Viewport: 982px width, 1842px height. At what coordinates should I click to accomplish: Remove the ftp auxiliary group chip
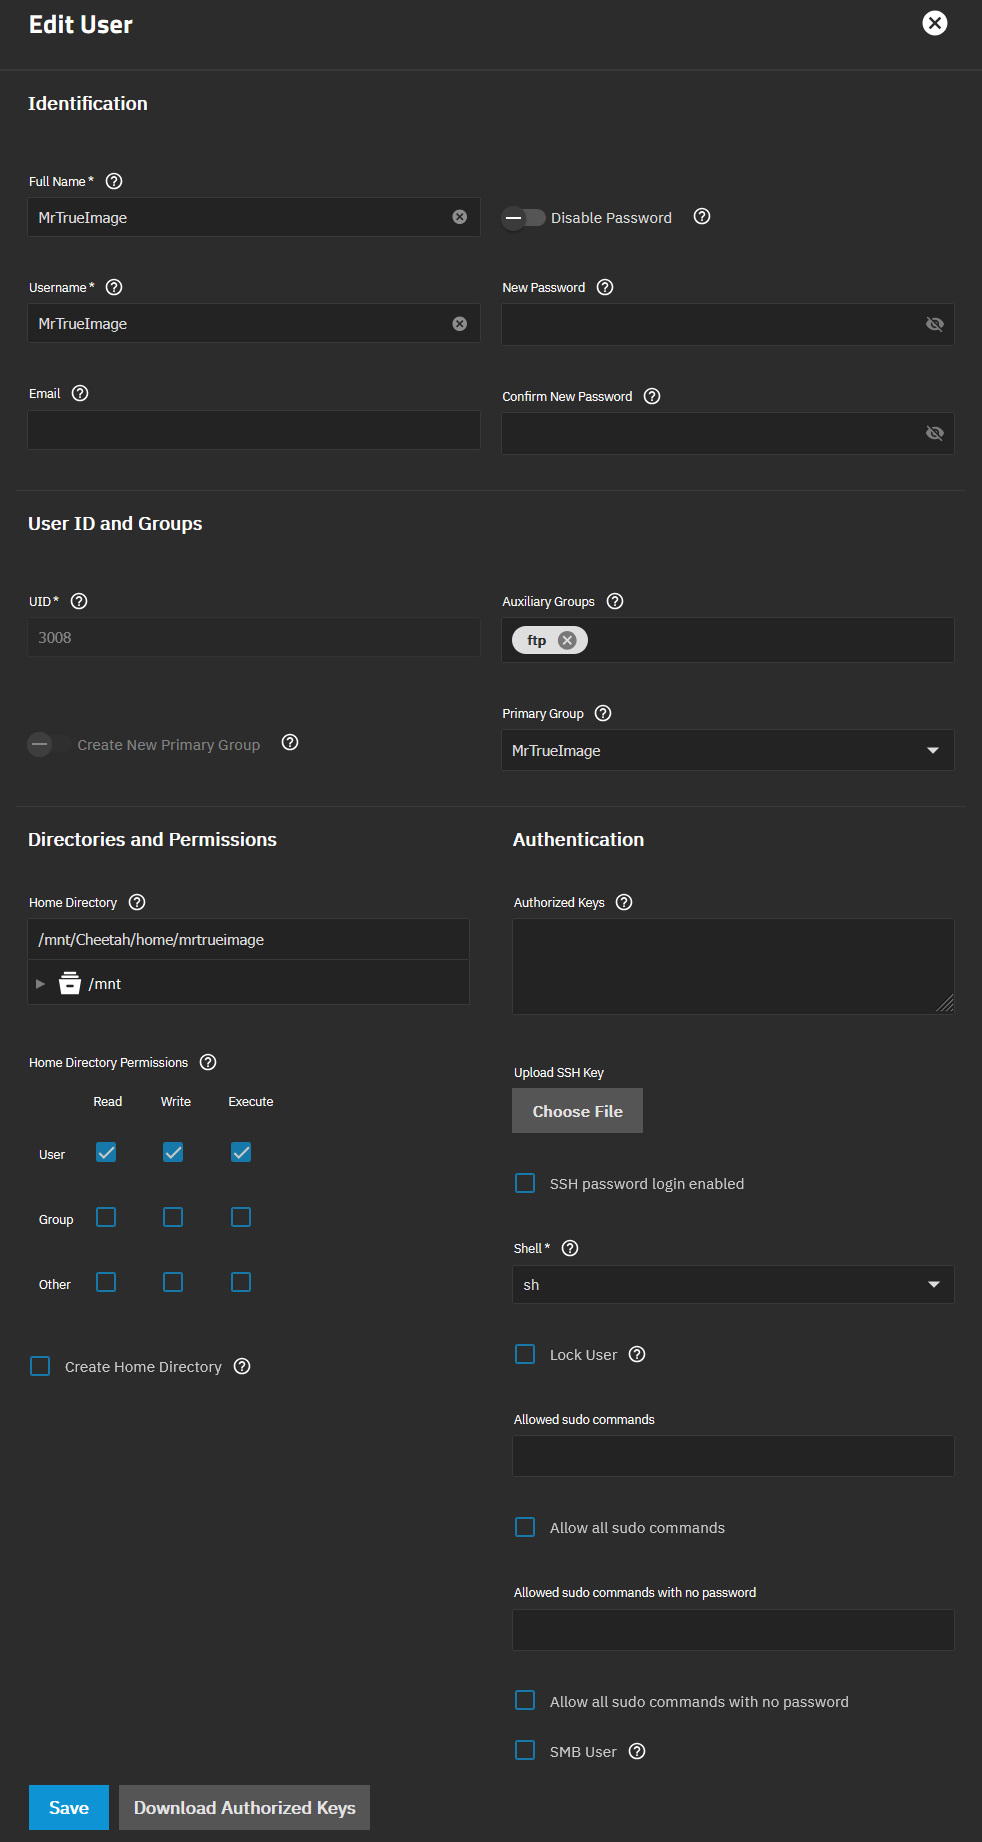click(x=567, y=640)
